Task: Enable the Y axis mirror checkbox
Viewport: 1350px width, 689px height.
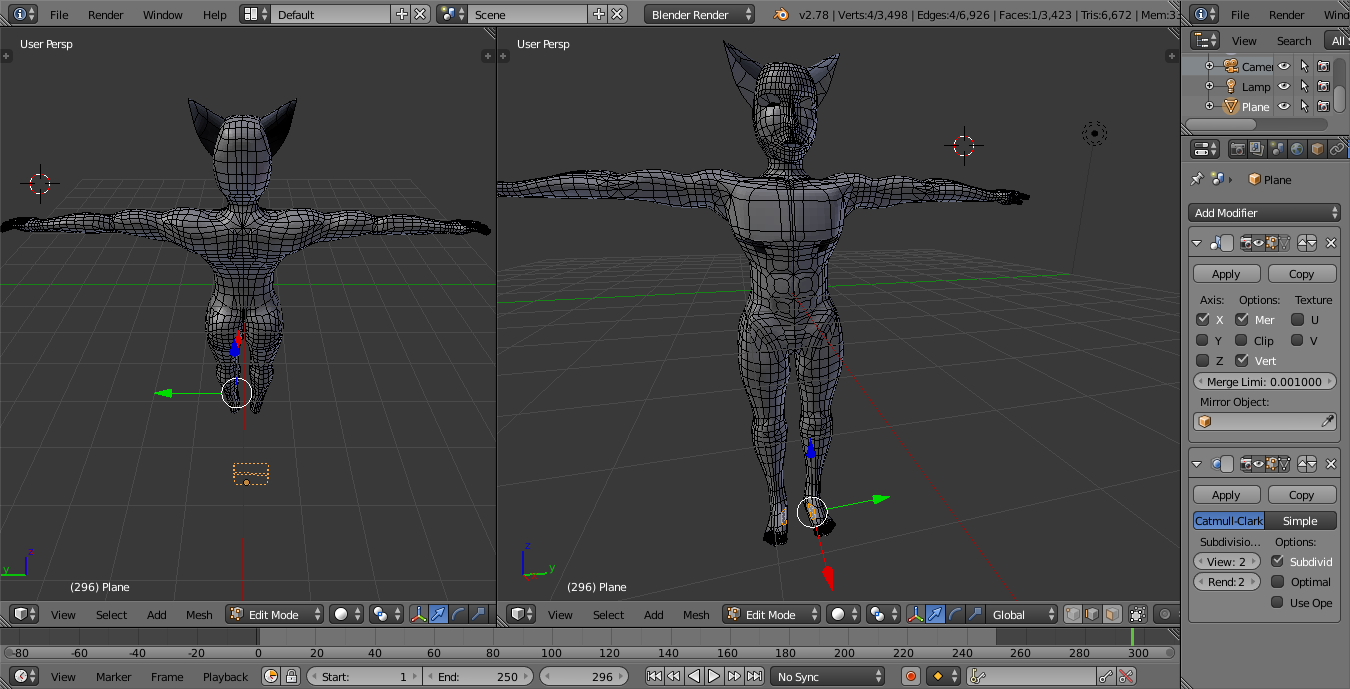Action: click(1203, 340)
